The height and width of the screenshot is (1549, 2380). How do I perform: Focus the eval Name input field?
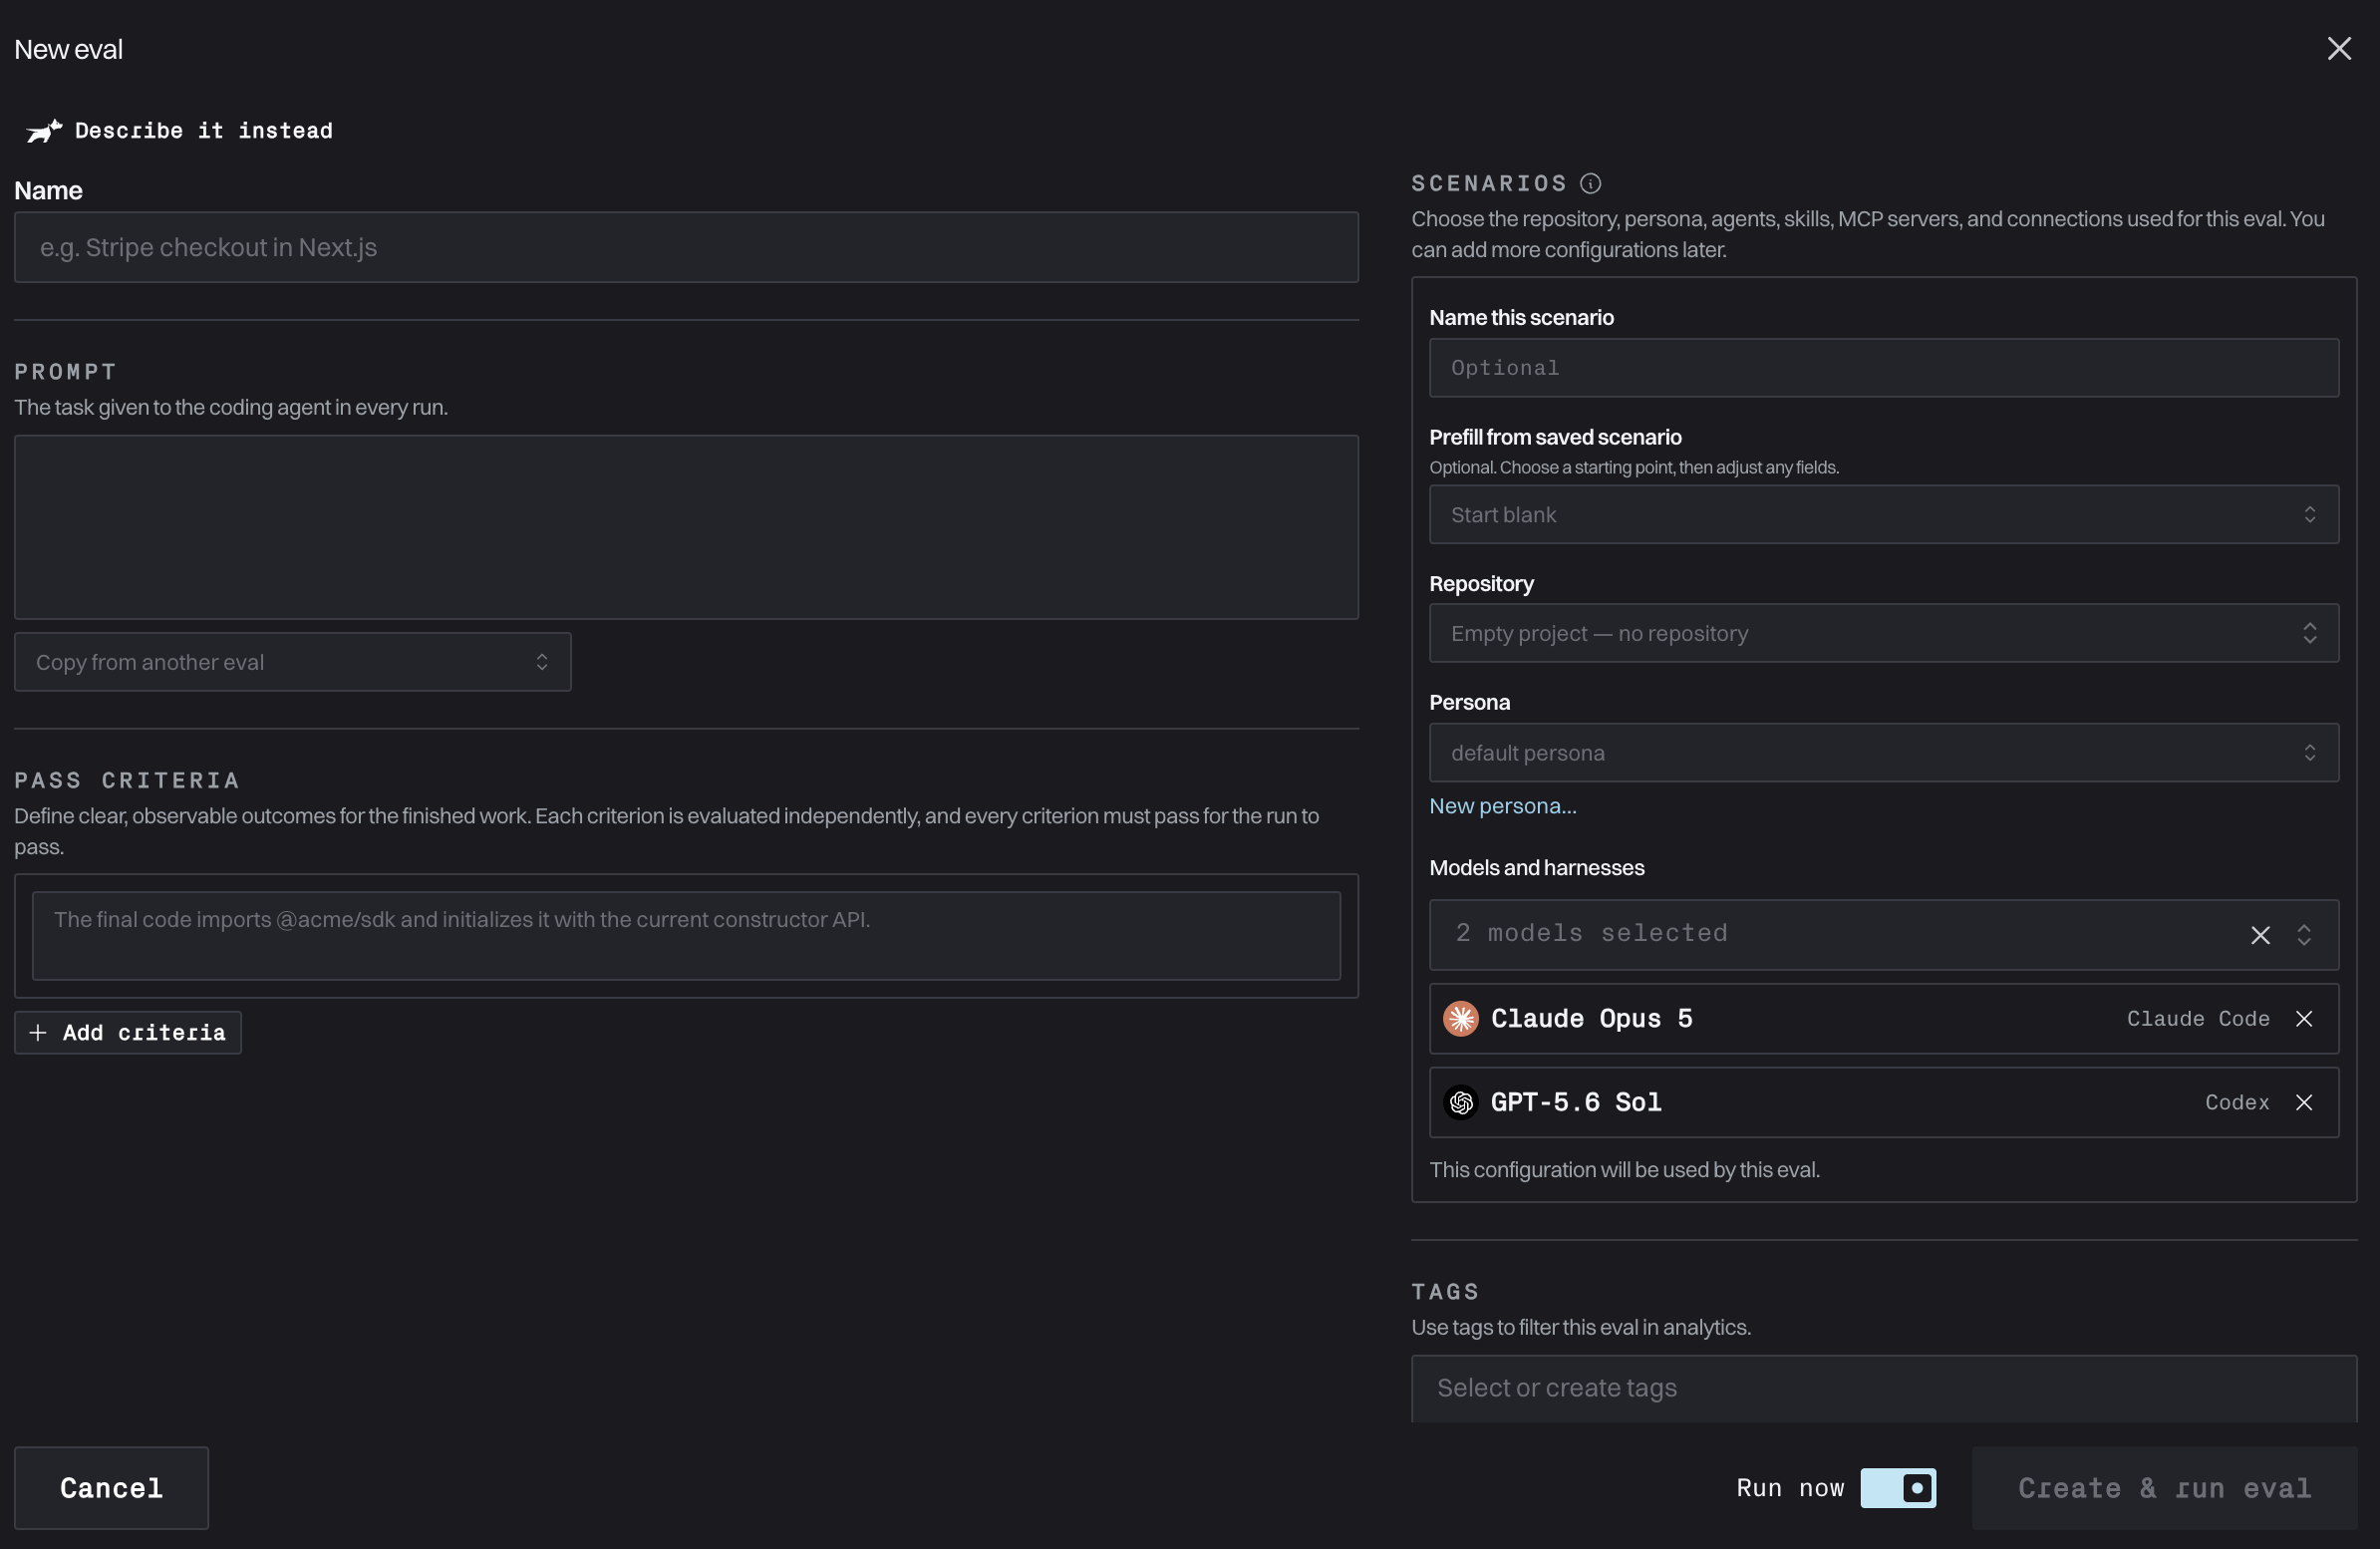tap(686, 247)
